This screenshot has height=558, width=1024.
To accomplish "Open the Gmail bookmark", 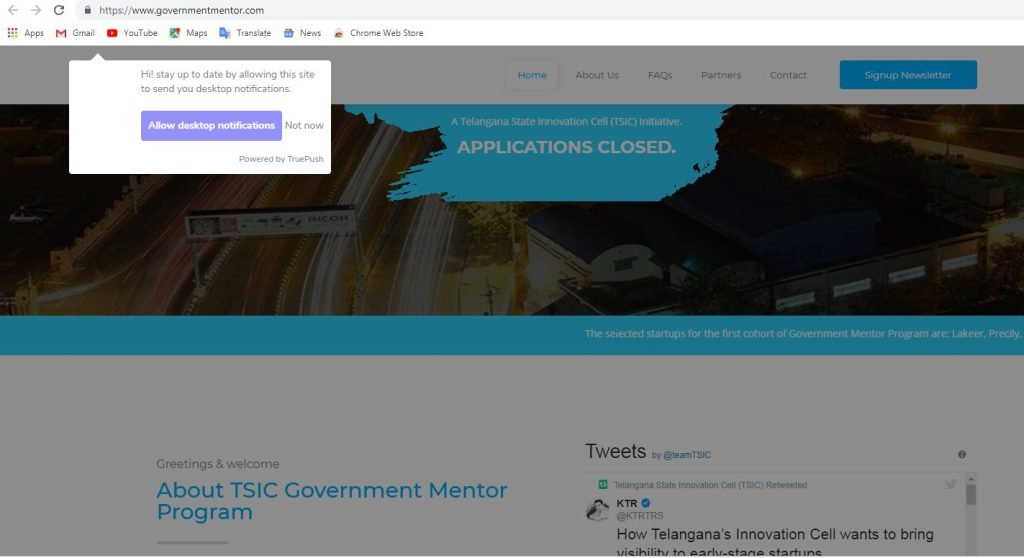I will [x=75, y=33].
